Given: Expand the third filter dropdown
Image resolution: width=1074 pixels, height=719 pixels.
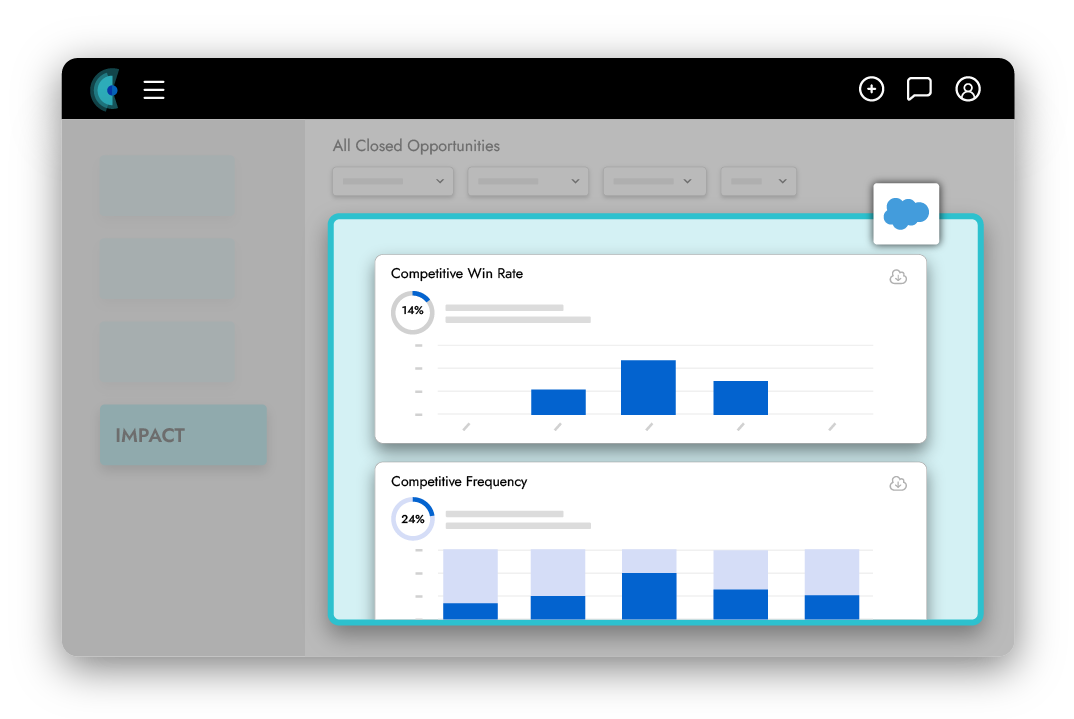Looking at the screenshot, I should [x=654, y=181].
